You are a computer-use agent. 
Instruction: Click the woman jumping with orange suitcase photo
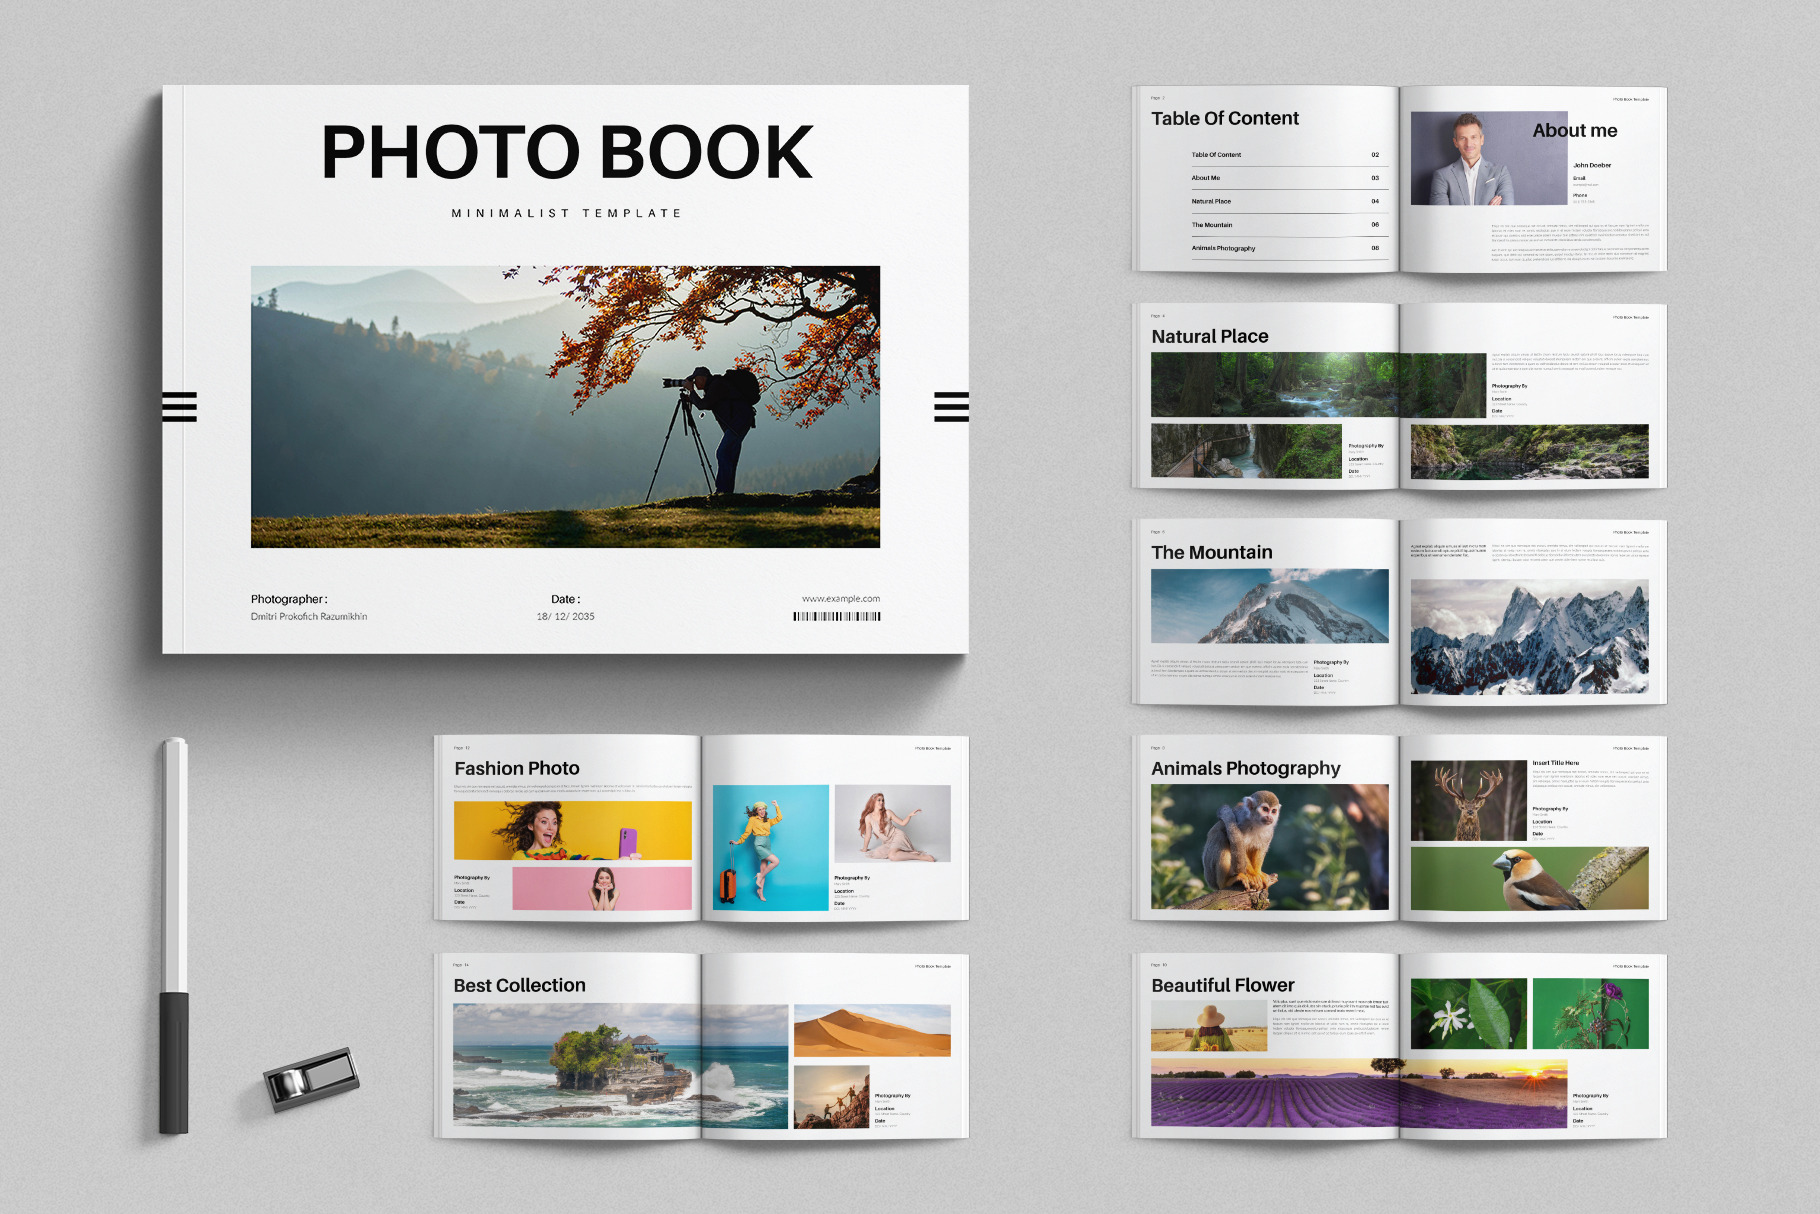(x=770, y=847)
